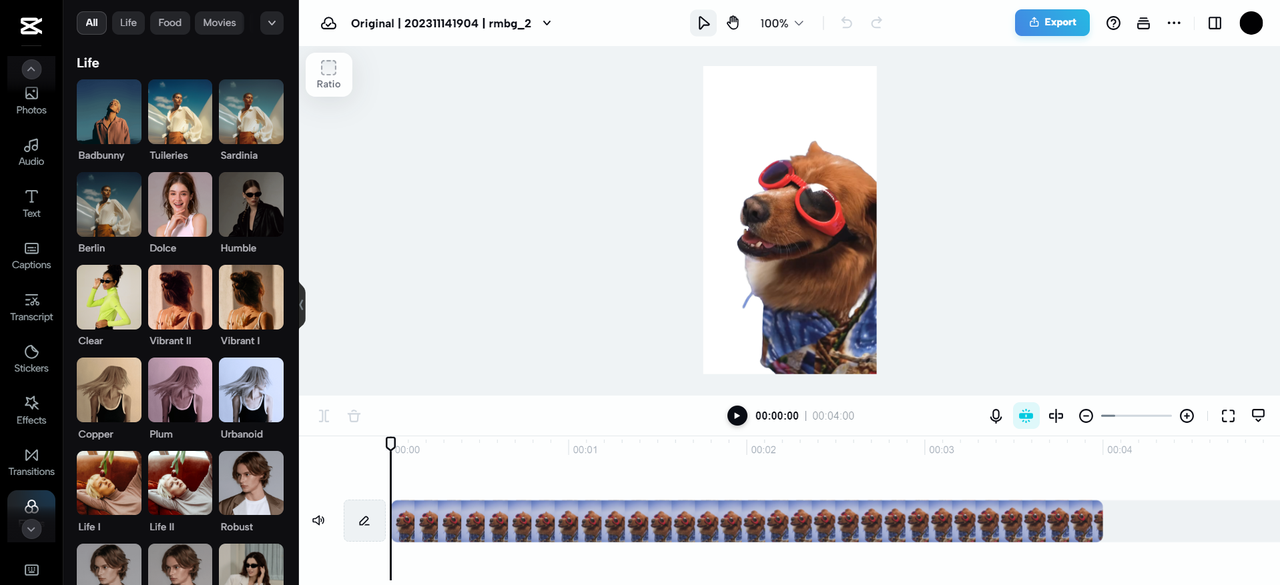Screen dimensions: 1280x585
Task: Click the split at playhead icon near zoom
Action: [1056, 416]
